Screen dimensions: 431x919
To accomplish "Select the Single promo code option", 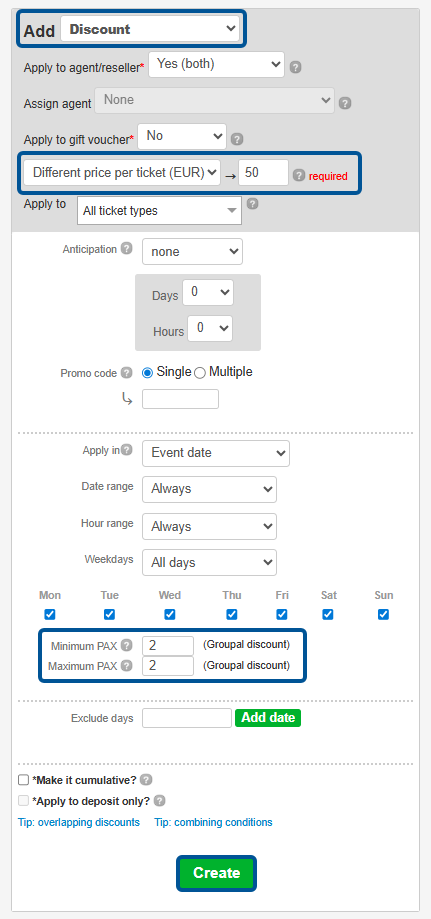I will tap(147, 373).
